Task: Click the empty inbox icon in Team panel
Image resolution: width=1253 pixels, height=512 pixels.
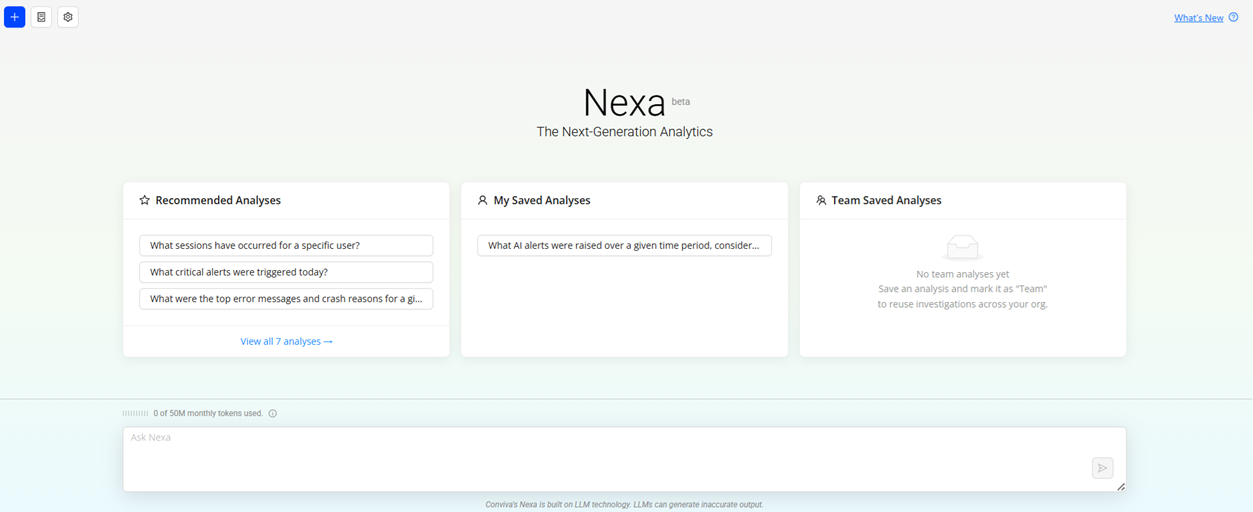Action: click(962, 248)
